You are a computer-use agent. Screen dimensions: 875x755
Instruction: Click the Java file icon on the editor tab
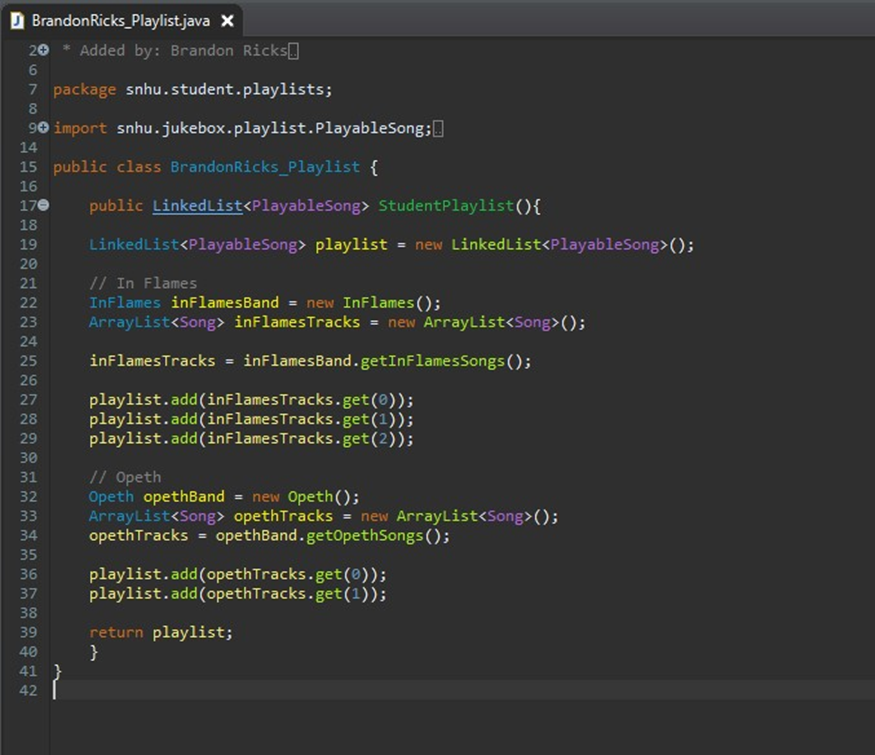coord(15,19)
